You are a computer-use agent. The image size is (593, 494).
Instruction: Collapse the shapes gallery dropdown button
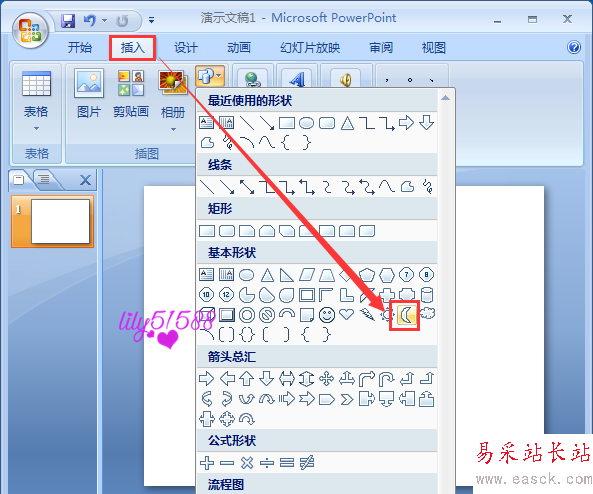point(210,76)
